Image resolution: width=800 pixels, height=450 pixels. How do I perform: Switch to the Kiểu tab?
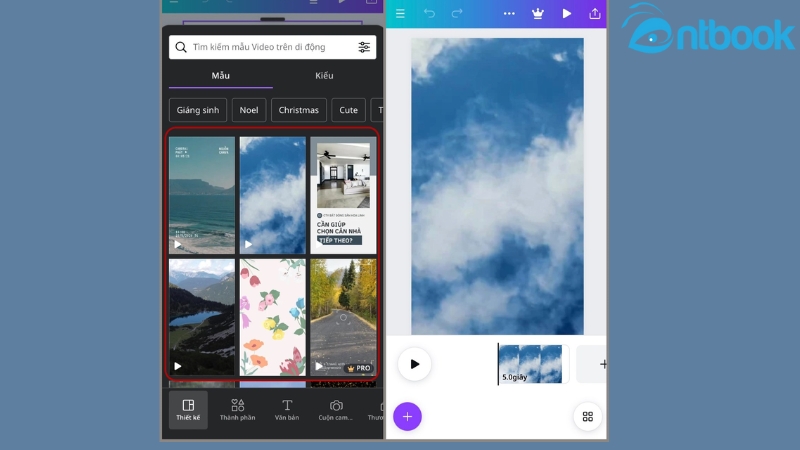(324, 76)
